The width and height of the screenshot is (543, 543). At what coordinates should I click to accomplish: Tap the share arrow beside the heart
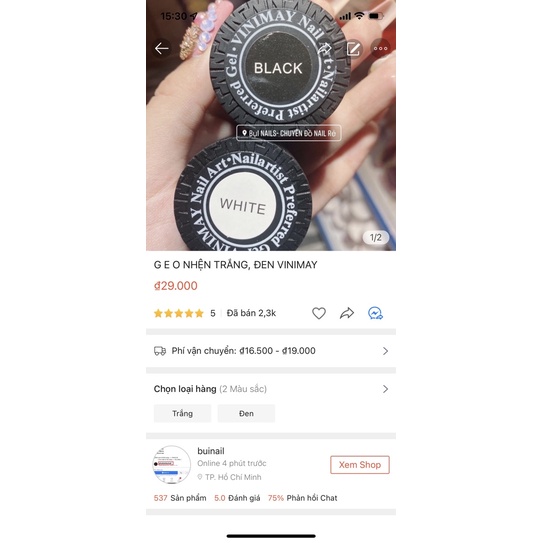coord(347,313)
